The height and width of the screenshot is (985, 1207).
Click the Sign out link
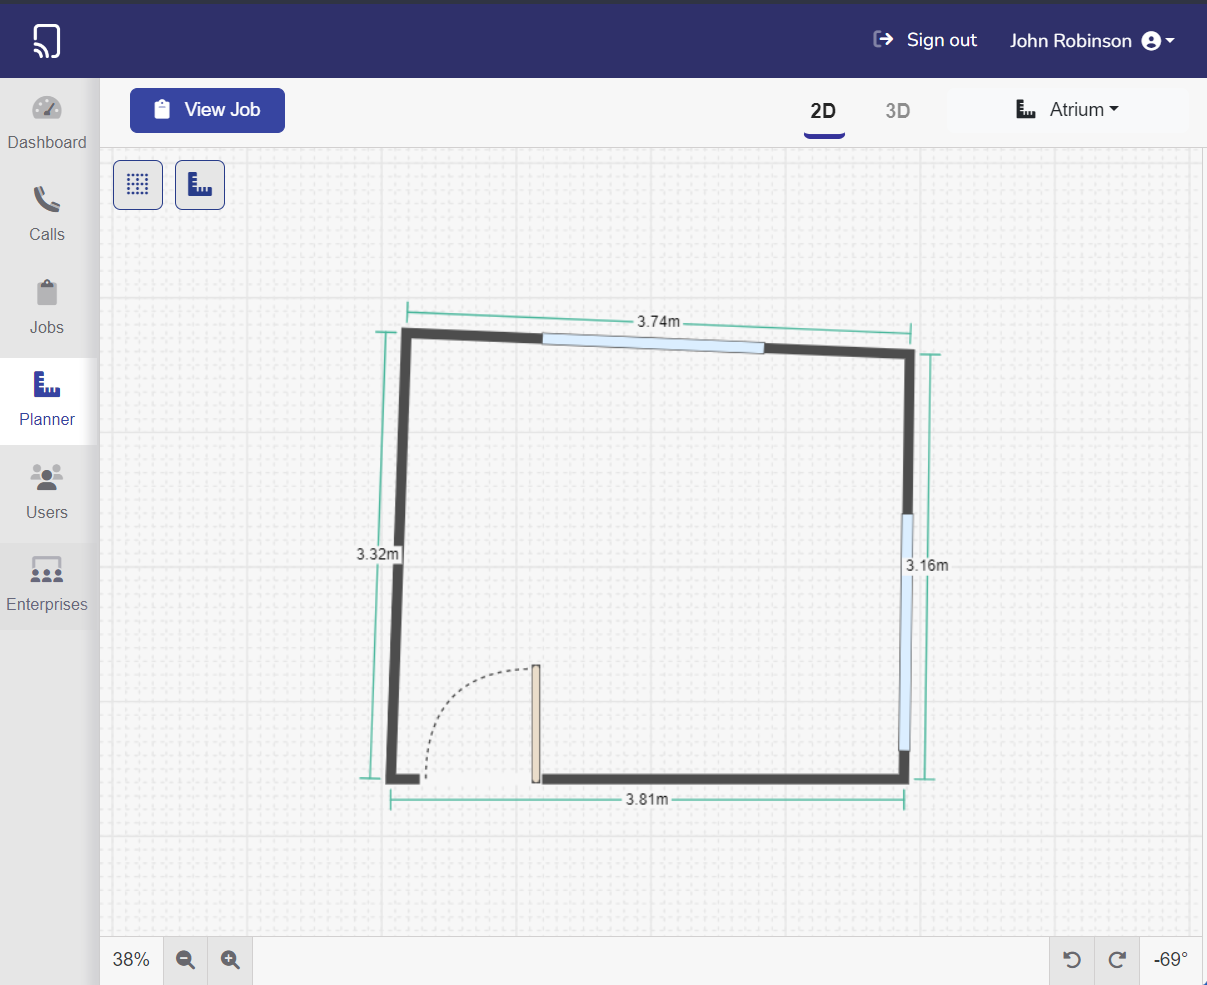point(925,40)
